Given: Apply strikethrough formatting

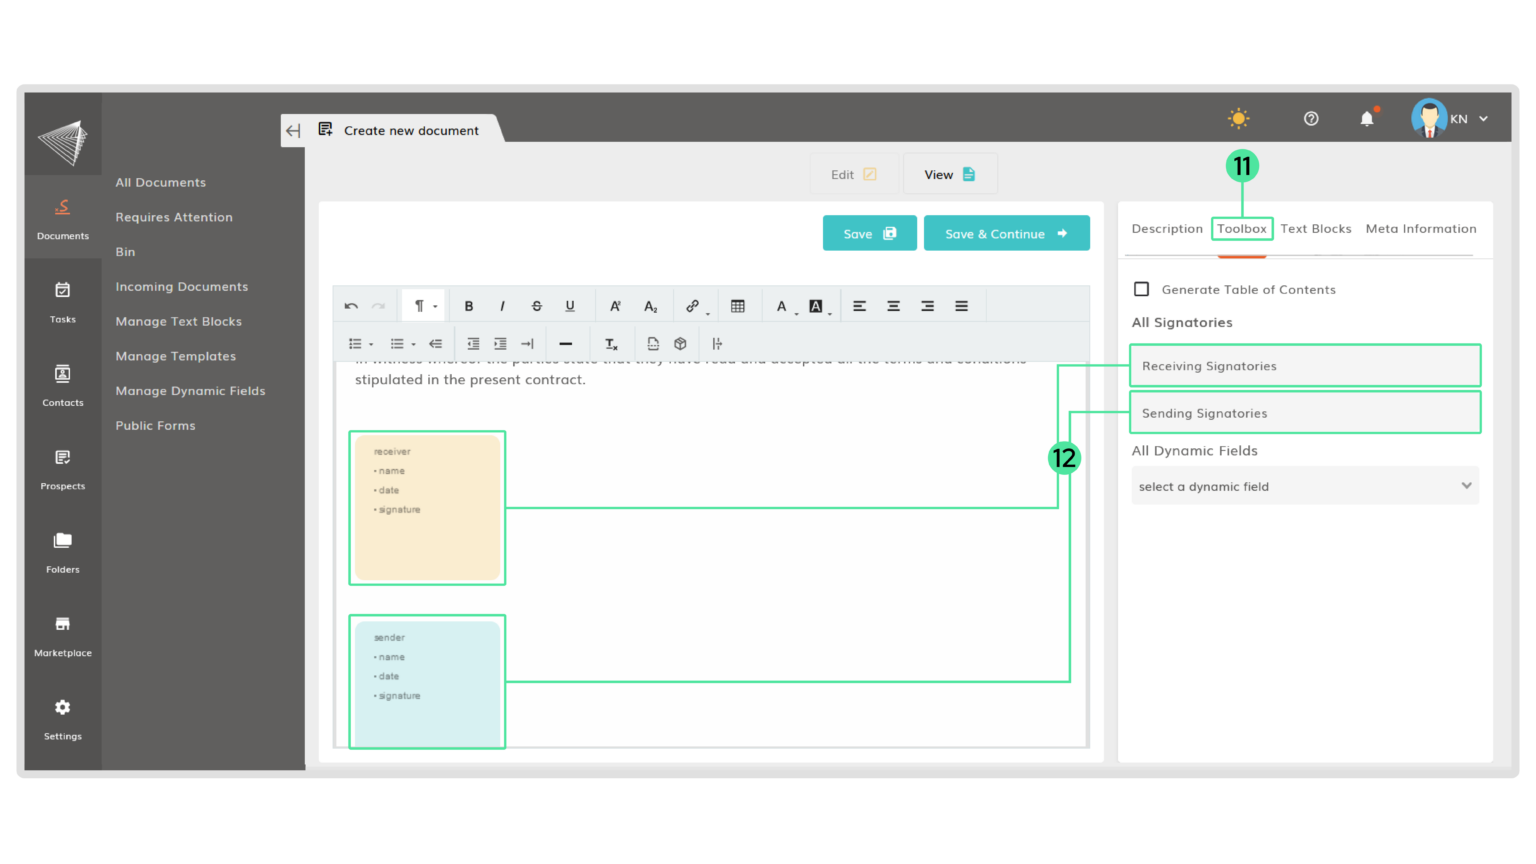Looking at the screenshot, I should [x=536, y=306].
